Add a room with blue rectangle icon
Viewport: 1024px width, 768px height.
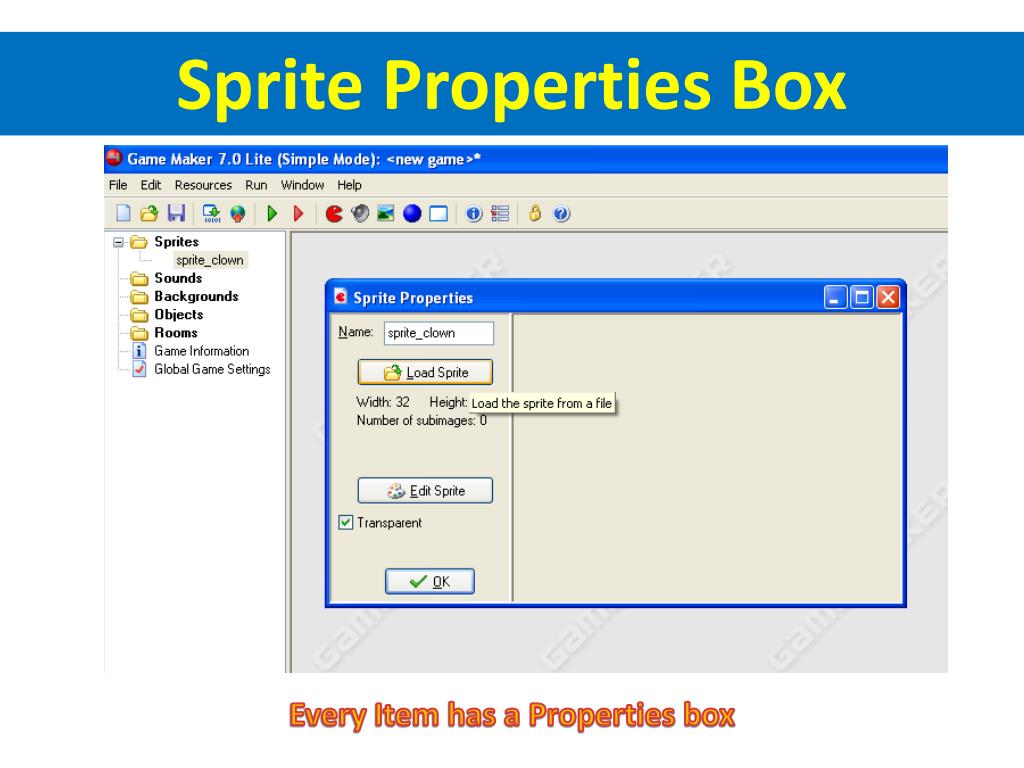438,214
